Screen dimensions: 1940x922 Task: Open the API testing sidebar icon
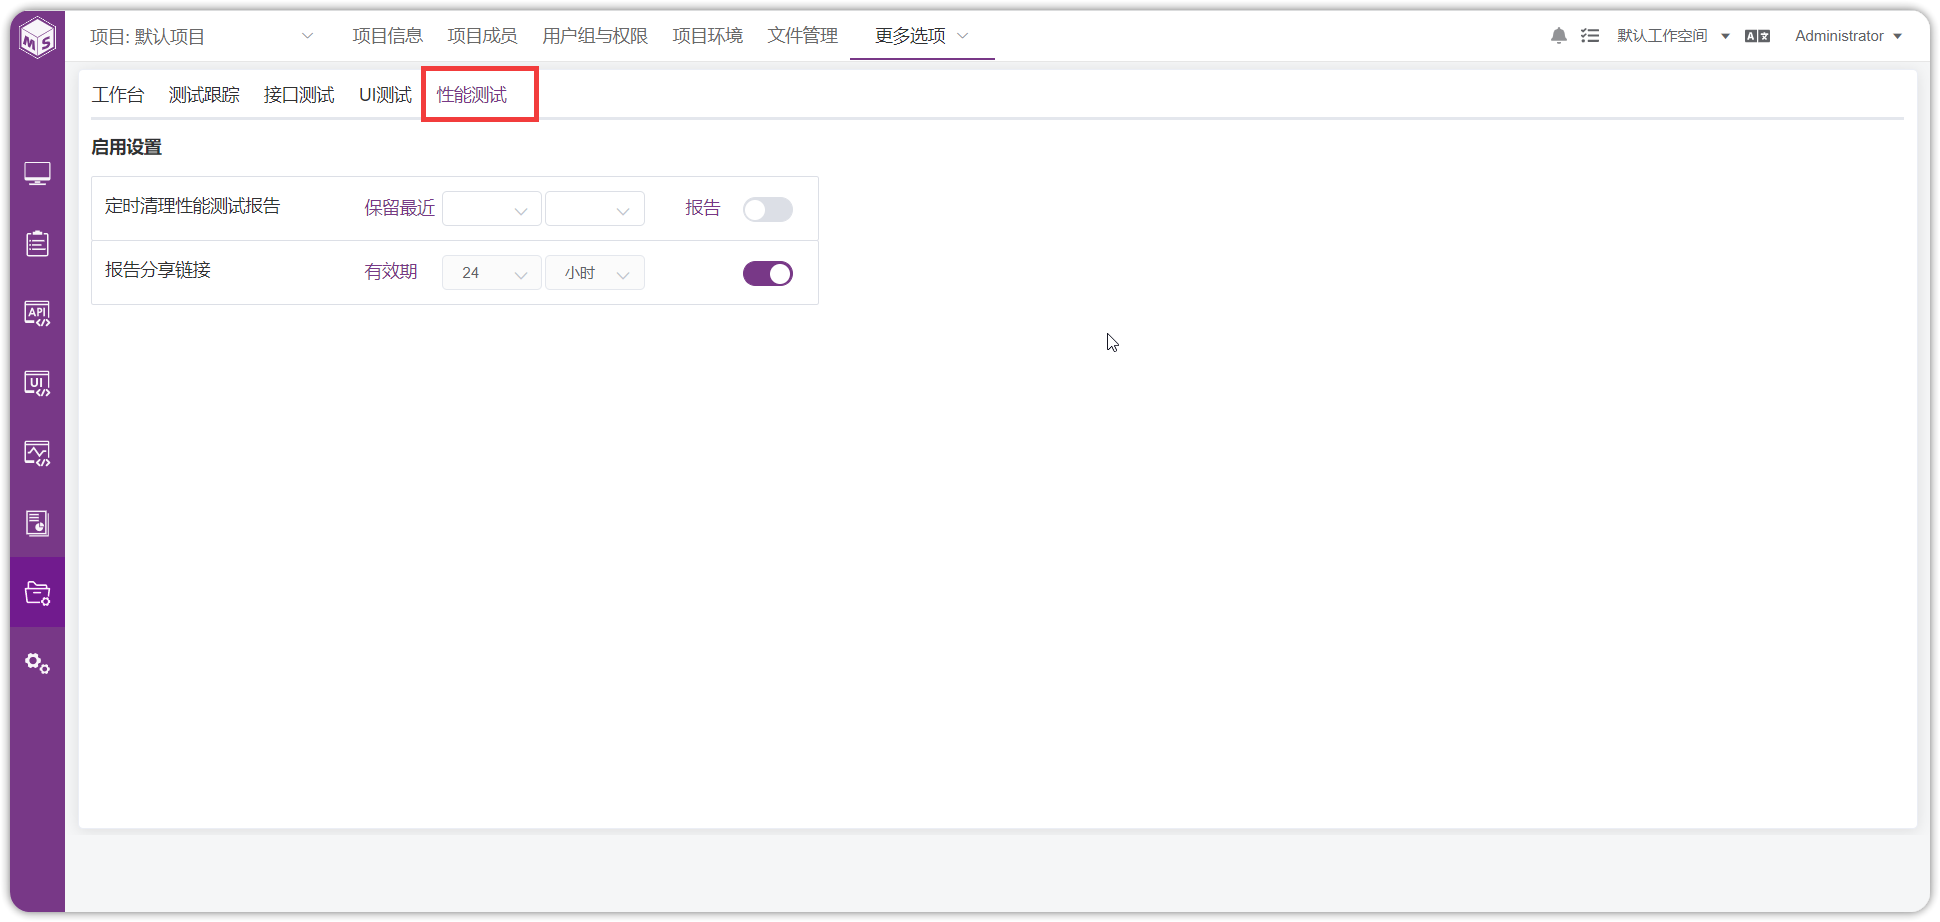pos(37,314)
